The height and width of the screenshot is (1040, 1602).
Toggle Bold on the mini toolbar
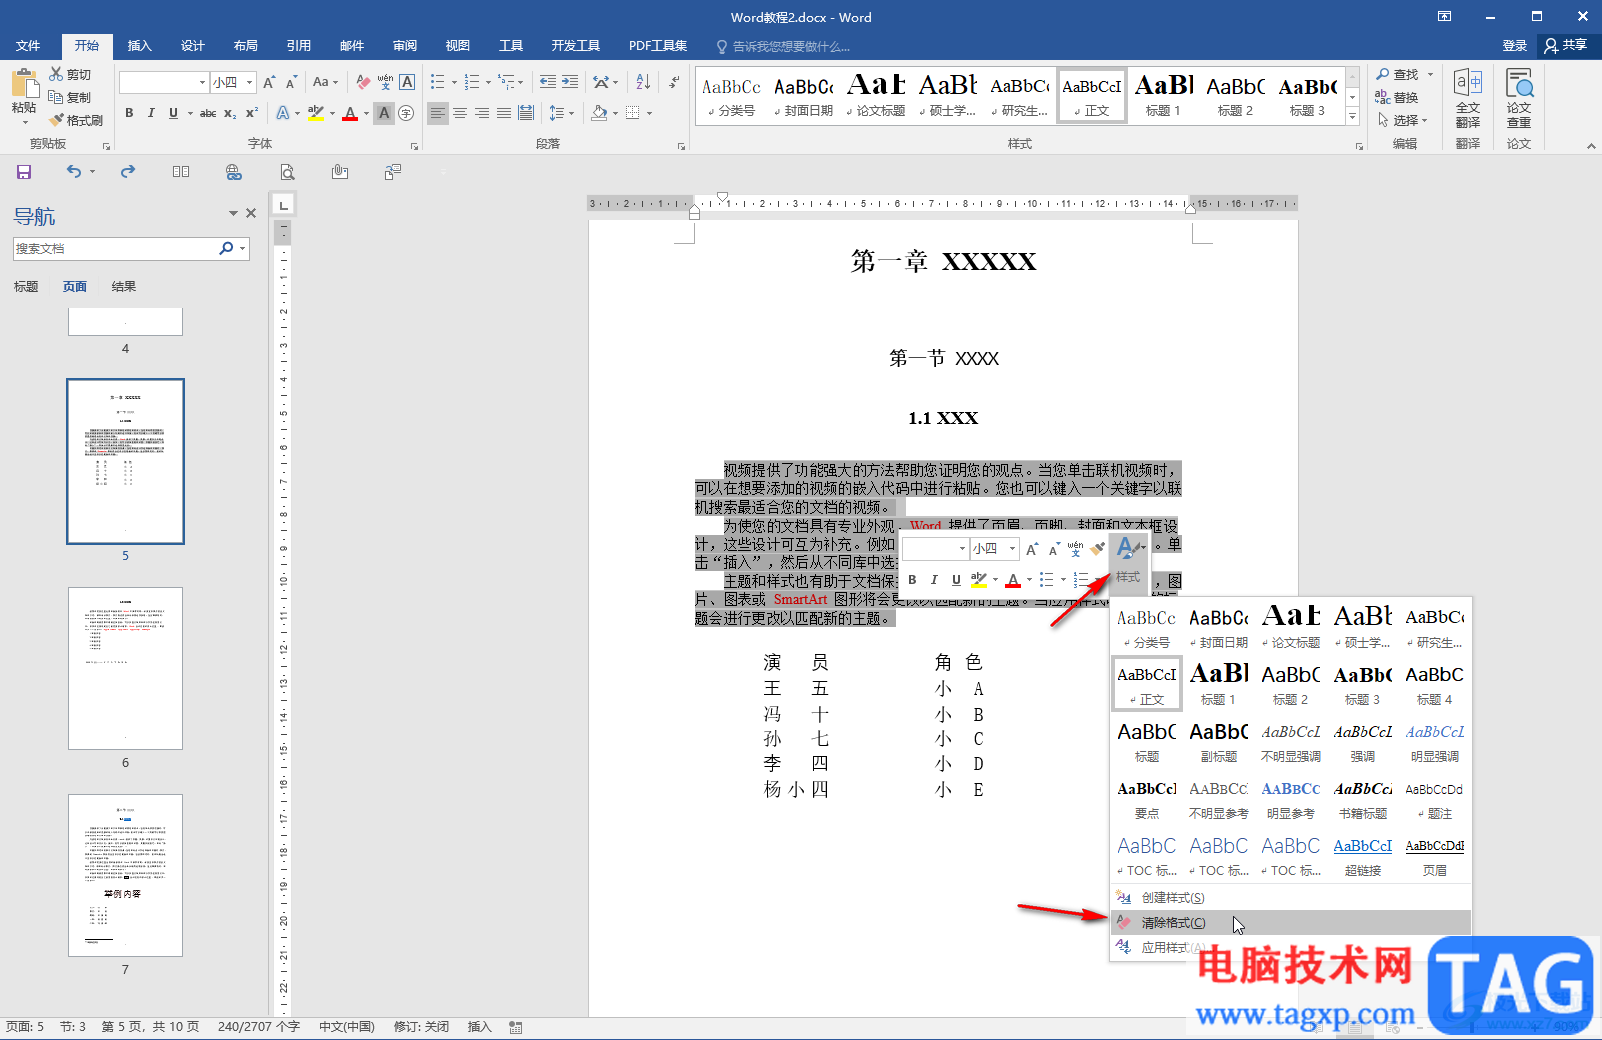[912, 580]
